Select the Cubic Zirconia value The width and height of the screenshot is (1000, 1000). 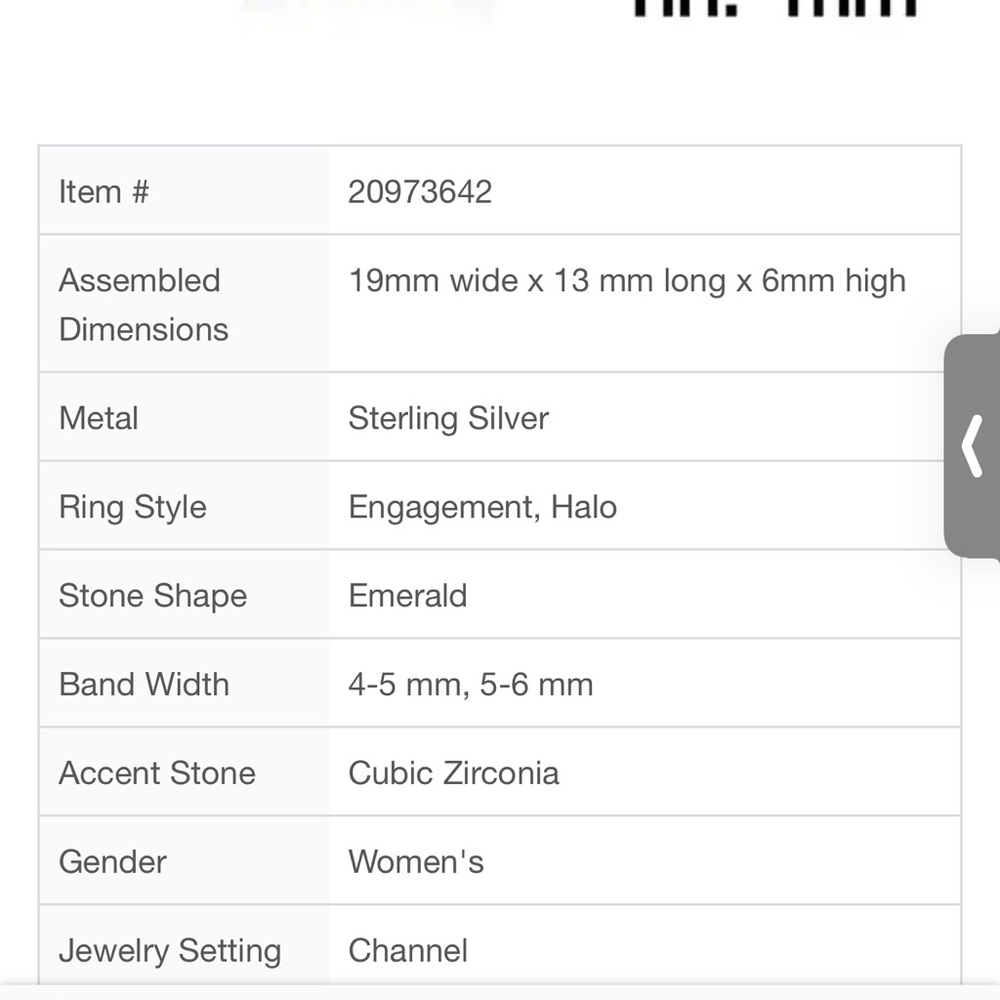454,773
